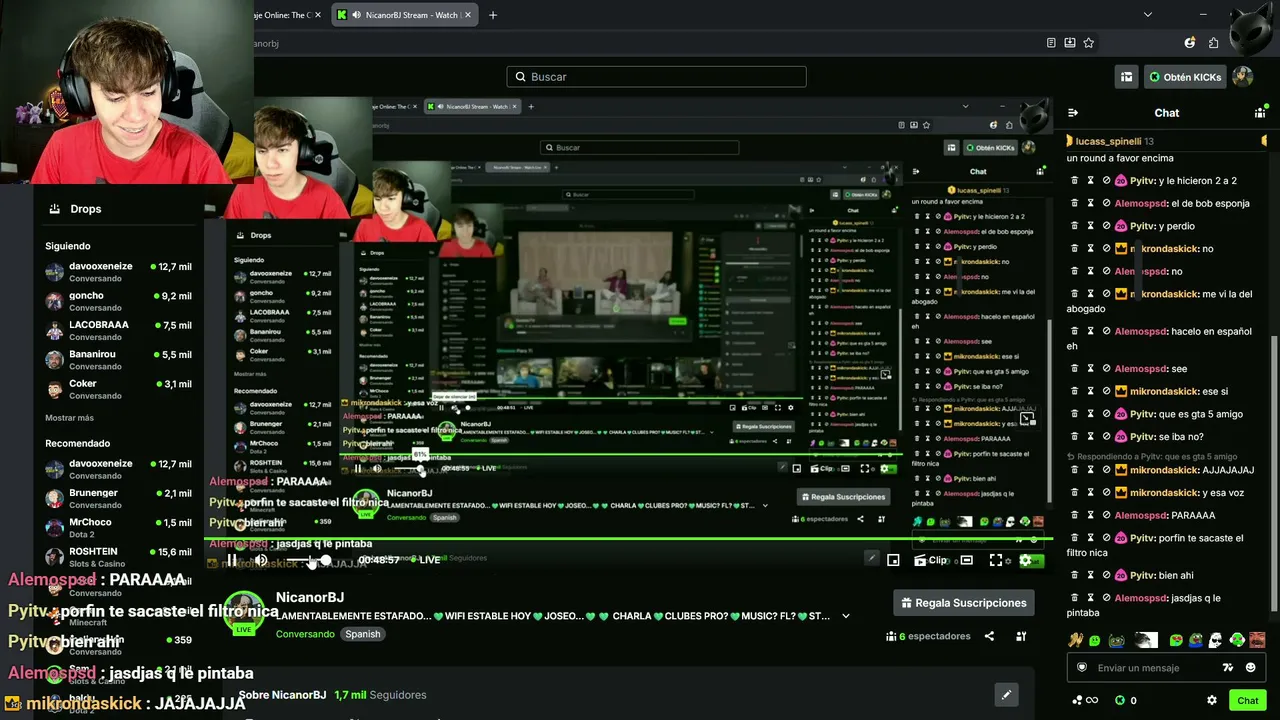Image resolution: width=1280 pixels, height=720 pixels.
Task: Open goncho channel in the sidebar
Action: coord(120,301)
